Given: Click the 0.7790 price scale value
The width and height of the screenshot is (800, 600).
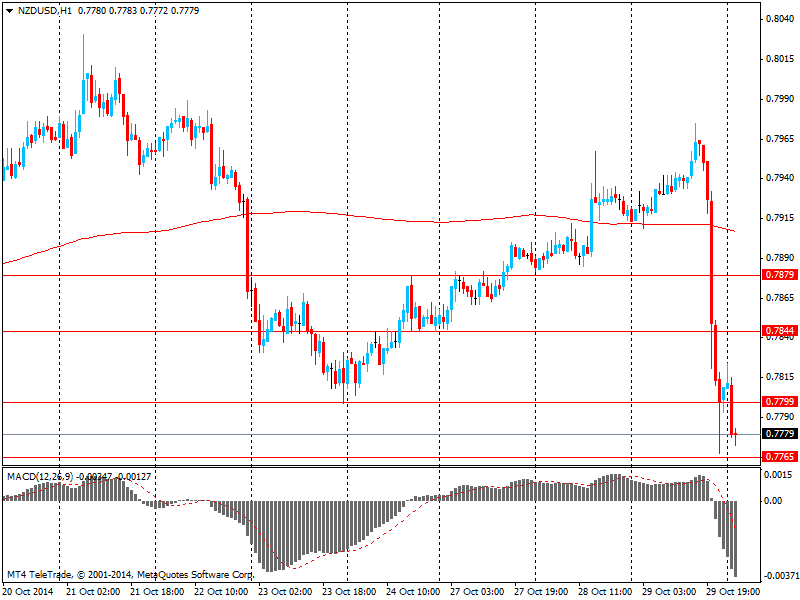Looking at the screenshot, I should tap(780, 417).
